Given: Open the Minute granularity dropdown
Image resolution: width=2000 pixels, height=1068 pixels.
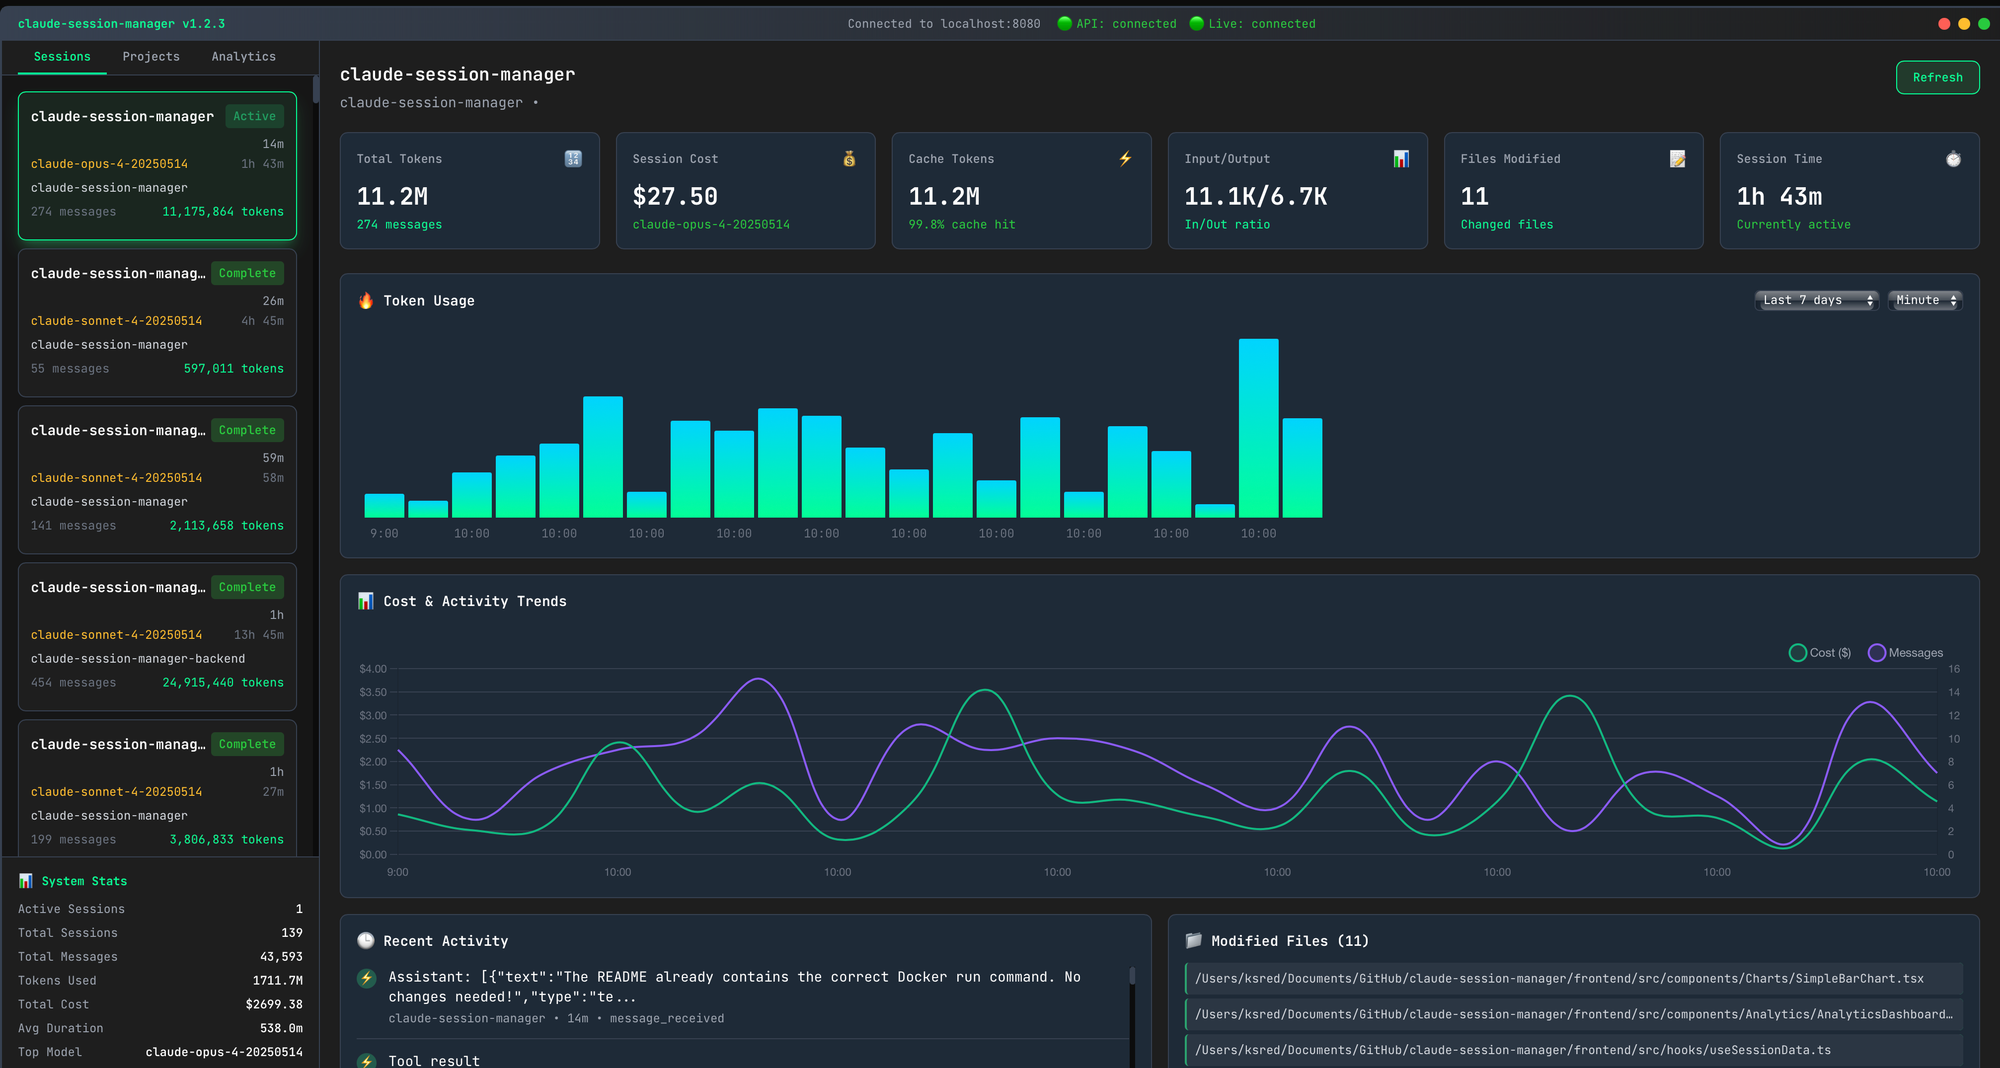Looking at the screenshot, I should pyautogui.click(x=1925, y=300).
